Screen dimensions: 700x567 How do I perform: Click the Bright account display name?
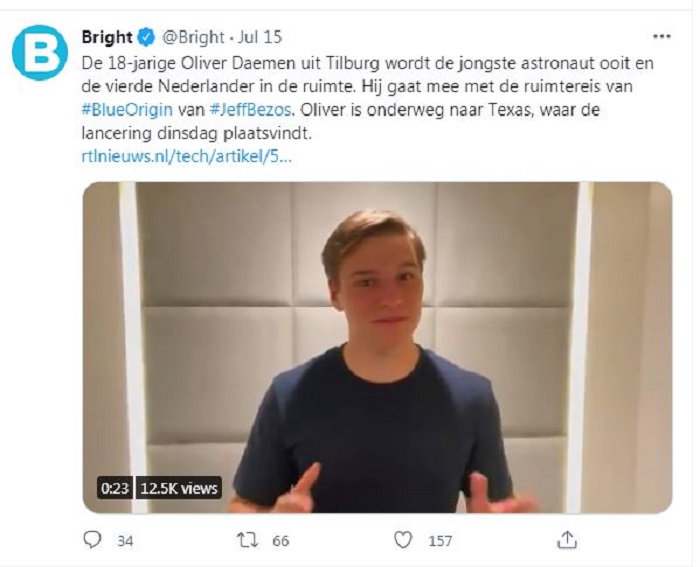pyautogui.click(x=107, y=38)
